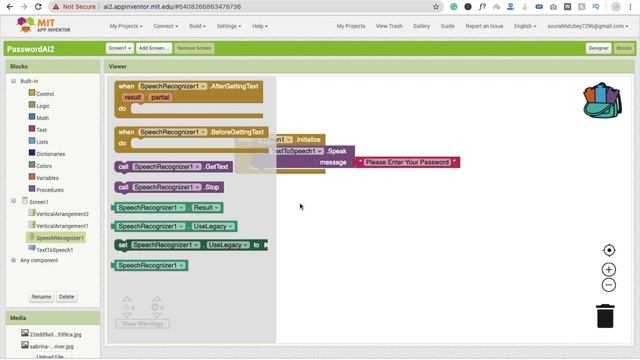640x360 pixels.
Task: Select the Dictionaries blocks icon
Action: click(x=32, y=153)
